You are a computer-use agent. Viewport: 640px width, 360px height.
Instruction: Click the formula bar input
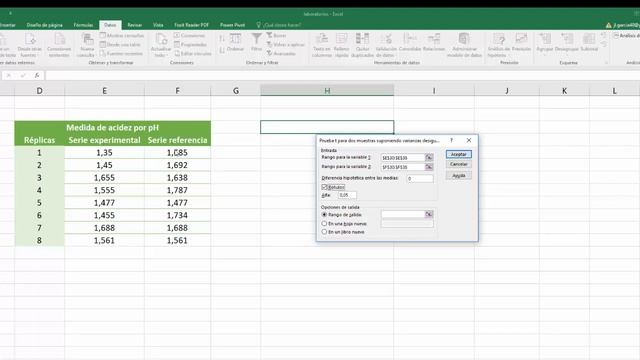pos(342,75)
